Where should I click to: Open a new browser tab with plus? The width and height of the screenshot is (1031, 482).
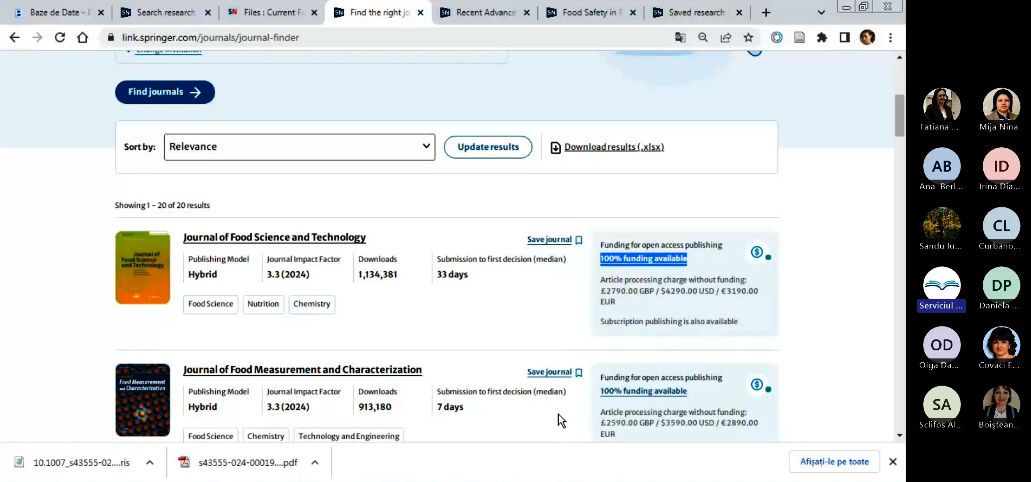point(766,12)
